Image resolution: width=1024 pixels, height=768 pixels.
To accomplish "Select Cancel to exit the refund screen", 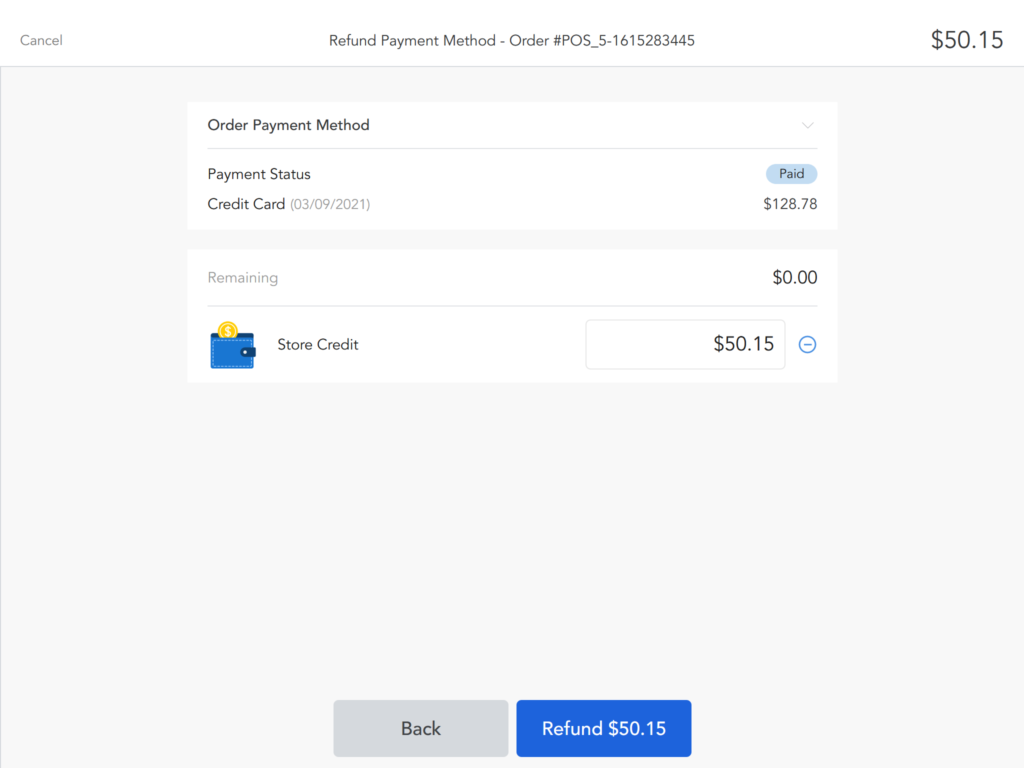I will (41, 40).
